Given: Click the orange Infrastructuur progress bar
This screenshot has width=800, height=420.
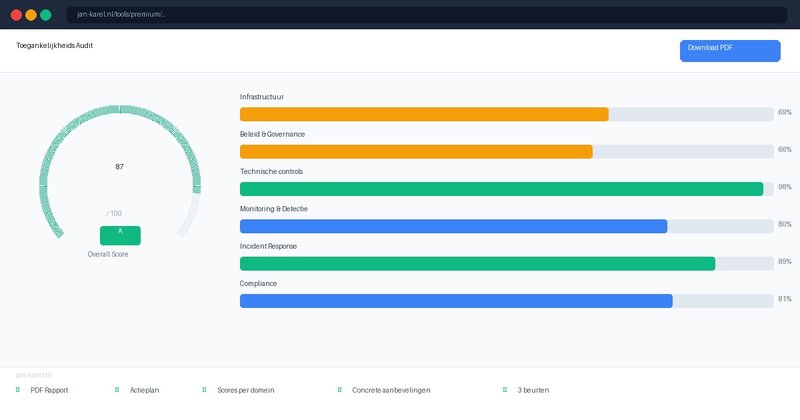Looking at the screenshot, I should 424,114.
